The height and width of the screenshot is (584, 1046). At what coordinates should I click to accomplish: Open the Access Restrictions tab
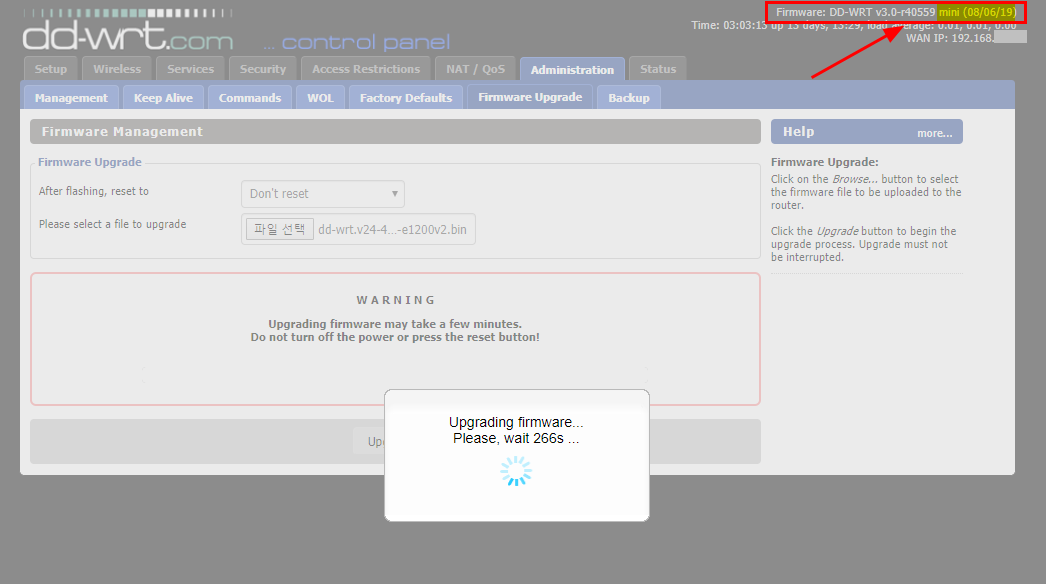click(x=366, y=69)
